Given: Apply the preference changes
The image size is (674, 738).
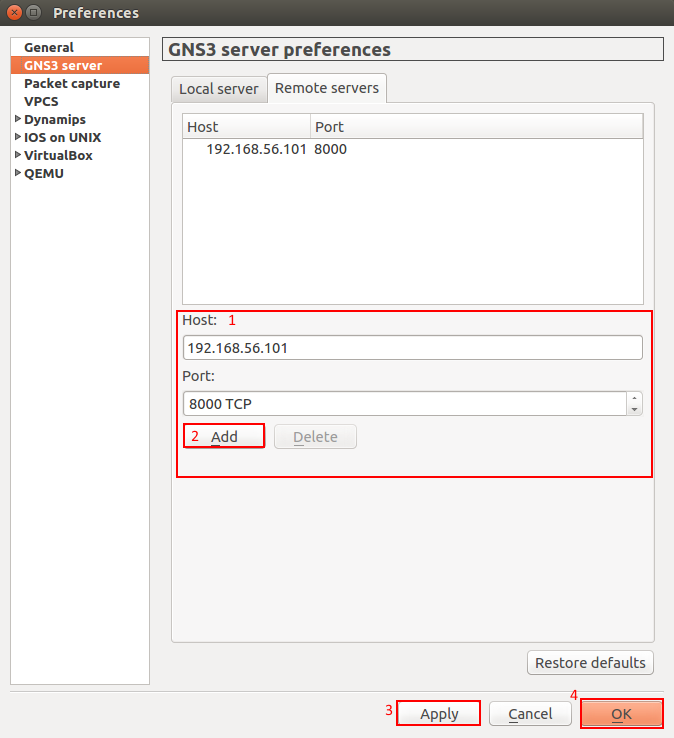Looking at the screenshot, I should (x=439, y=714).
